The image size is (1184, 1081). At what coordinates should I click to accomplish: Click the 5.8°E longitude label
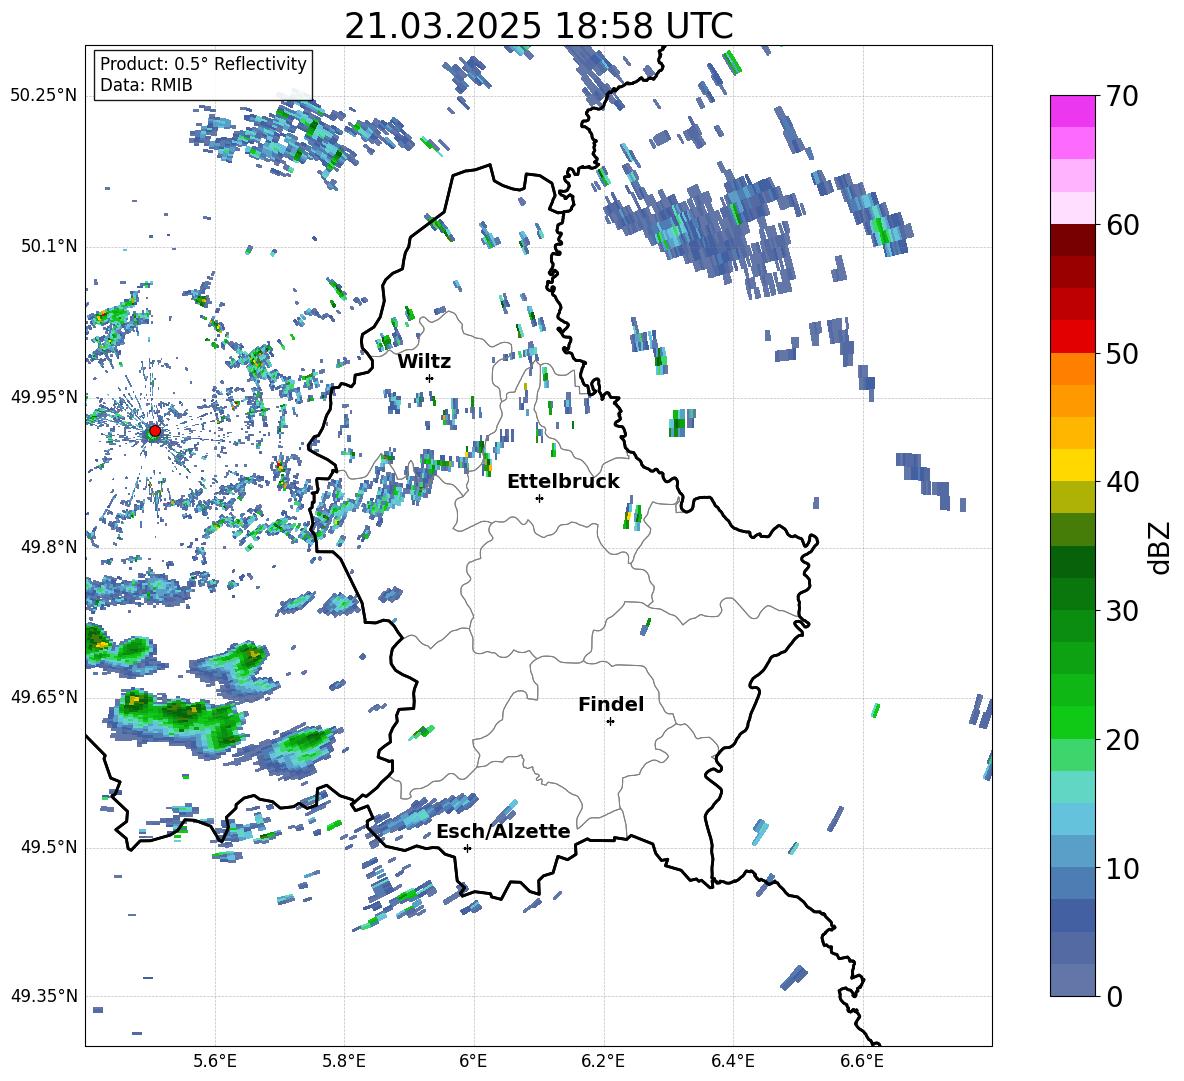pos(344,1061)
